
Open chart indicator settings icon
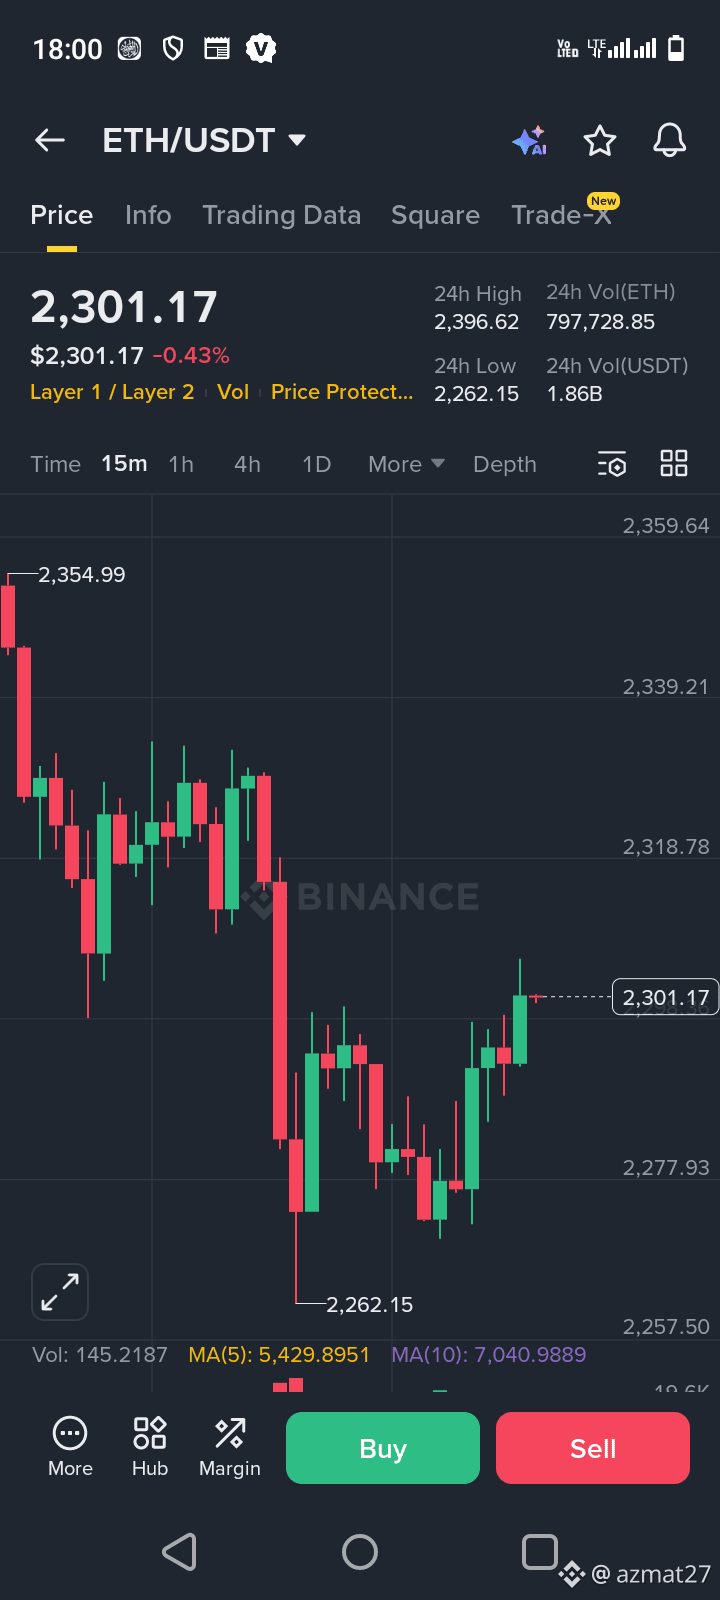pos(612,464)
